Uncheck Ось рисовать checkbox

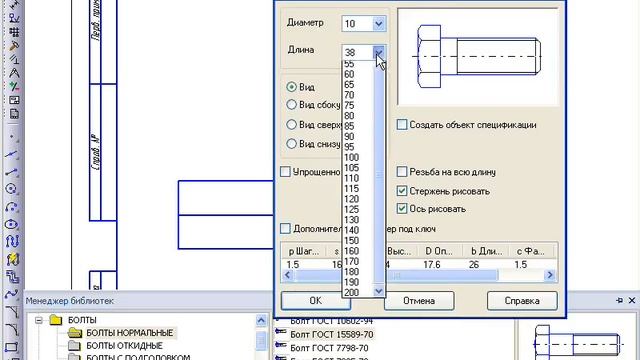point(402,209)
